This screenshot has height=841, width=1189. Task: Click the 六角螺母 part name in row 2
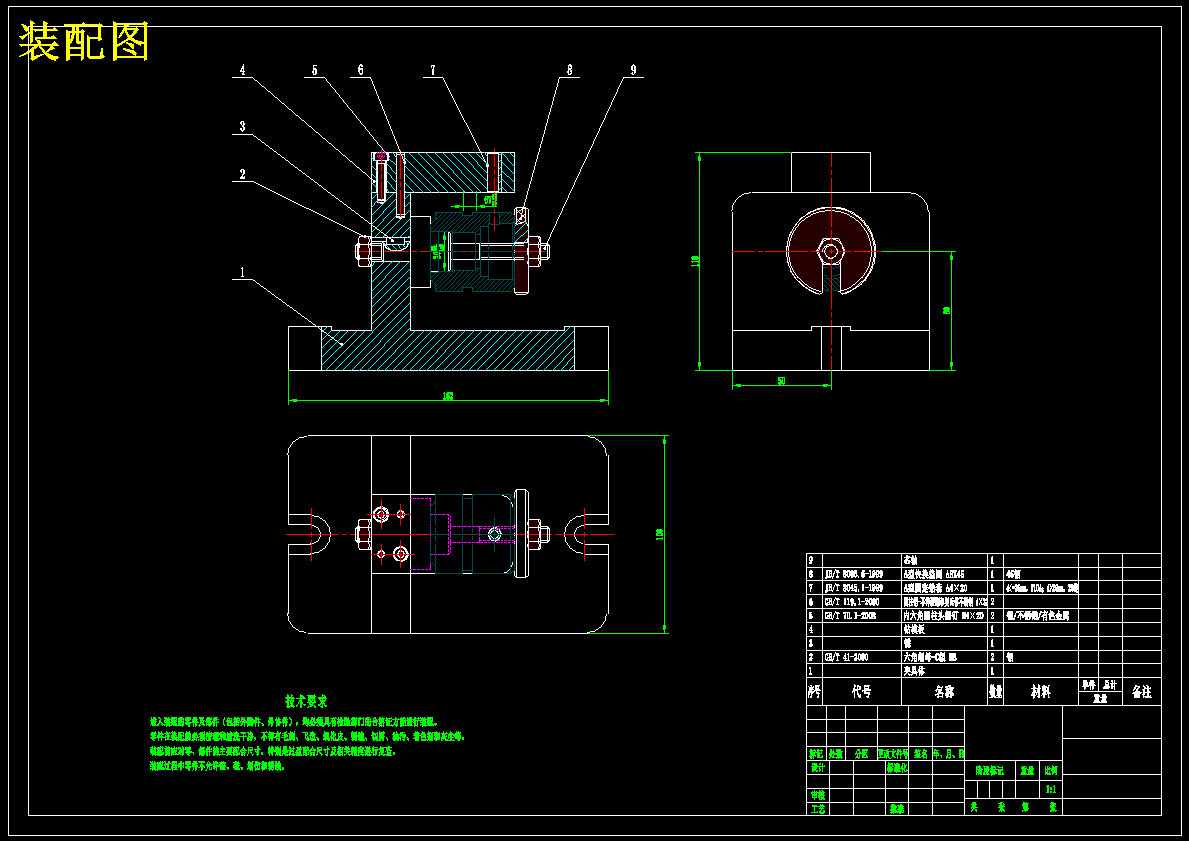[x=930, y=657]
